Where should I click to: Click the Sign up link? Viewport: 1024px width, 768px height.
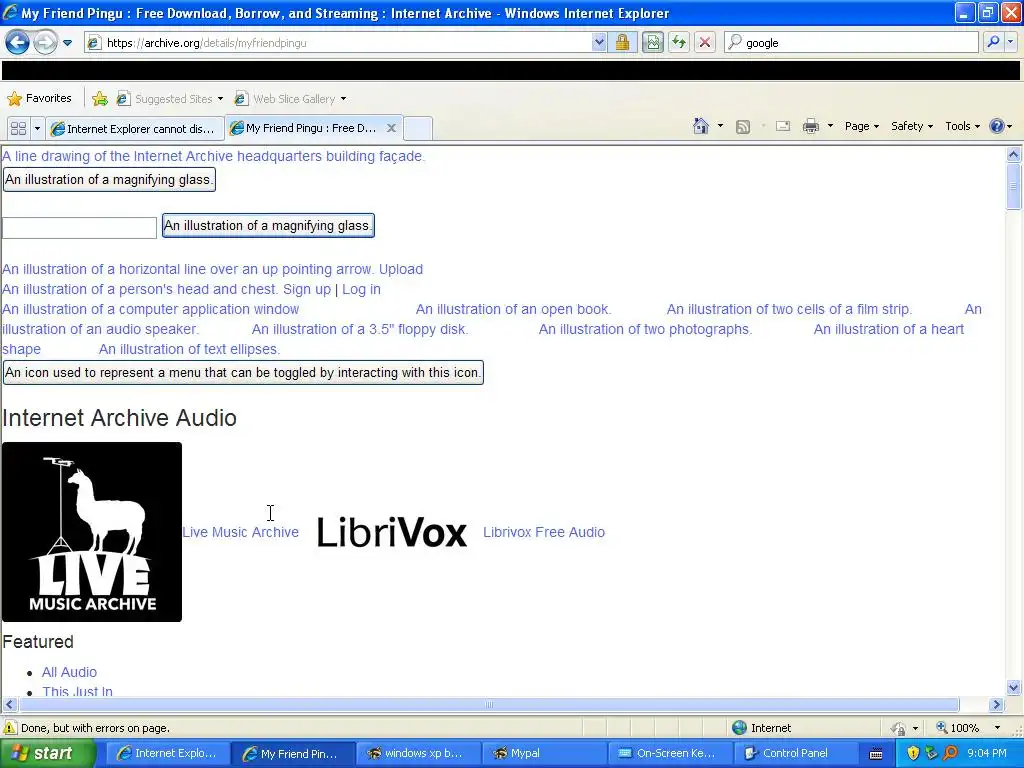point(307,289)
